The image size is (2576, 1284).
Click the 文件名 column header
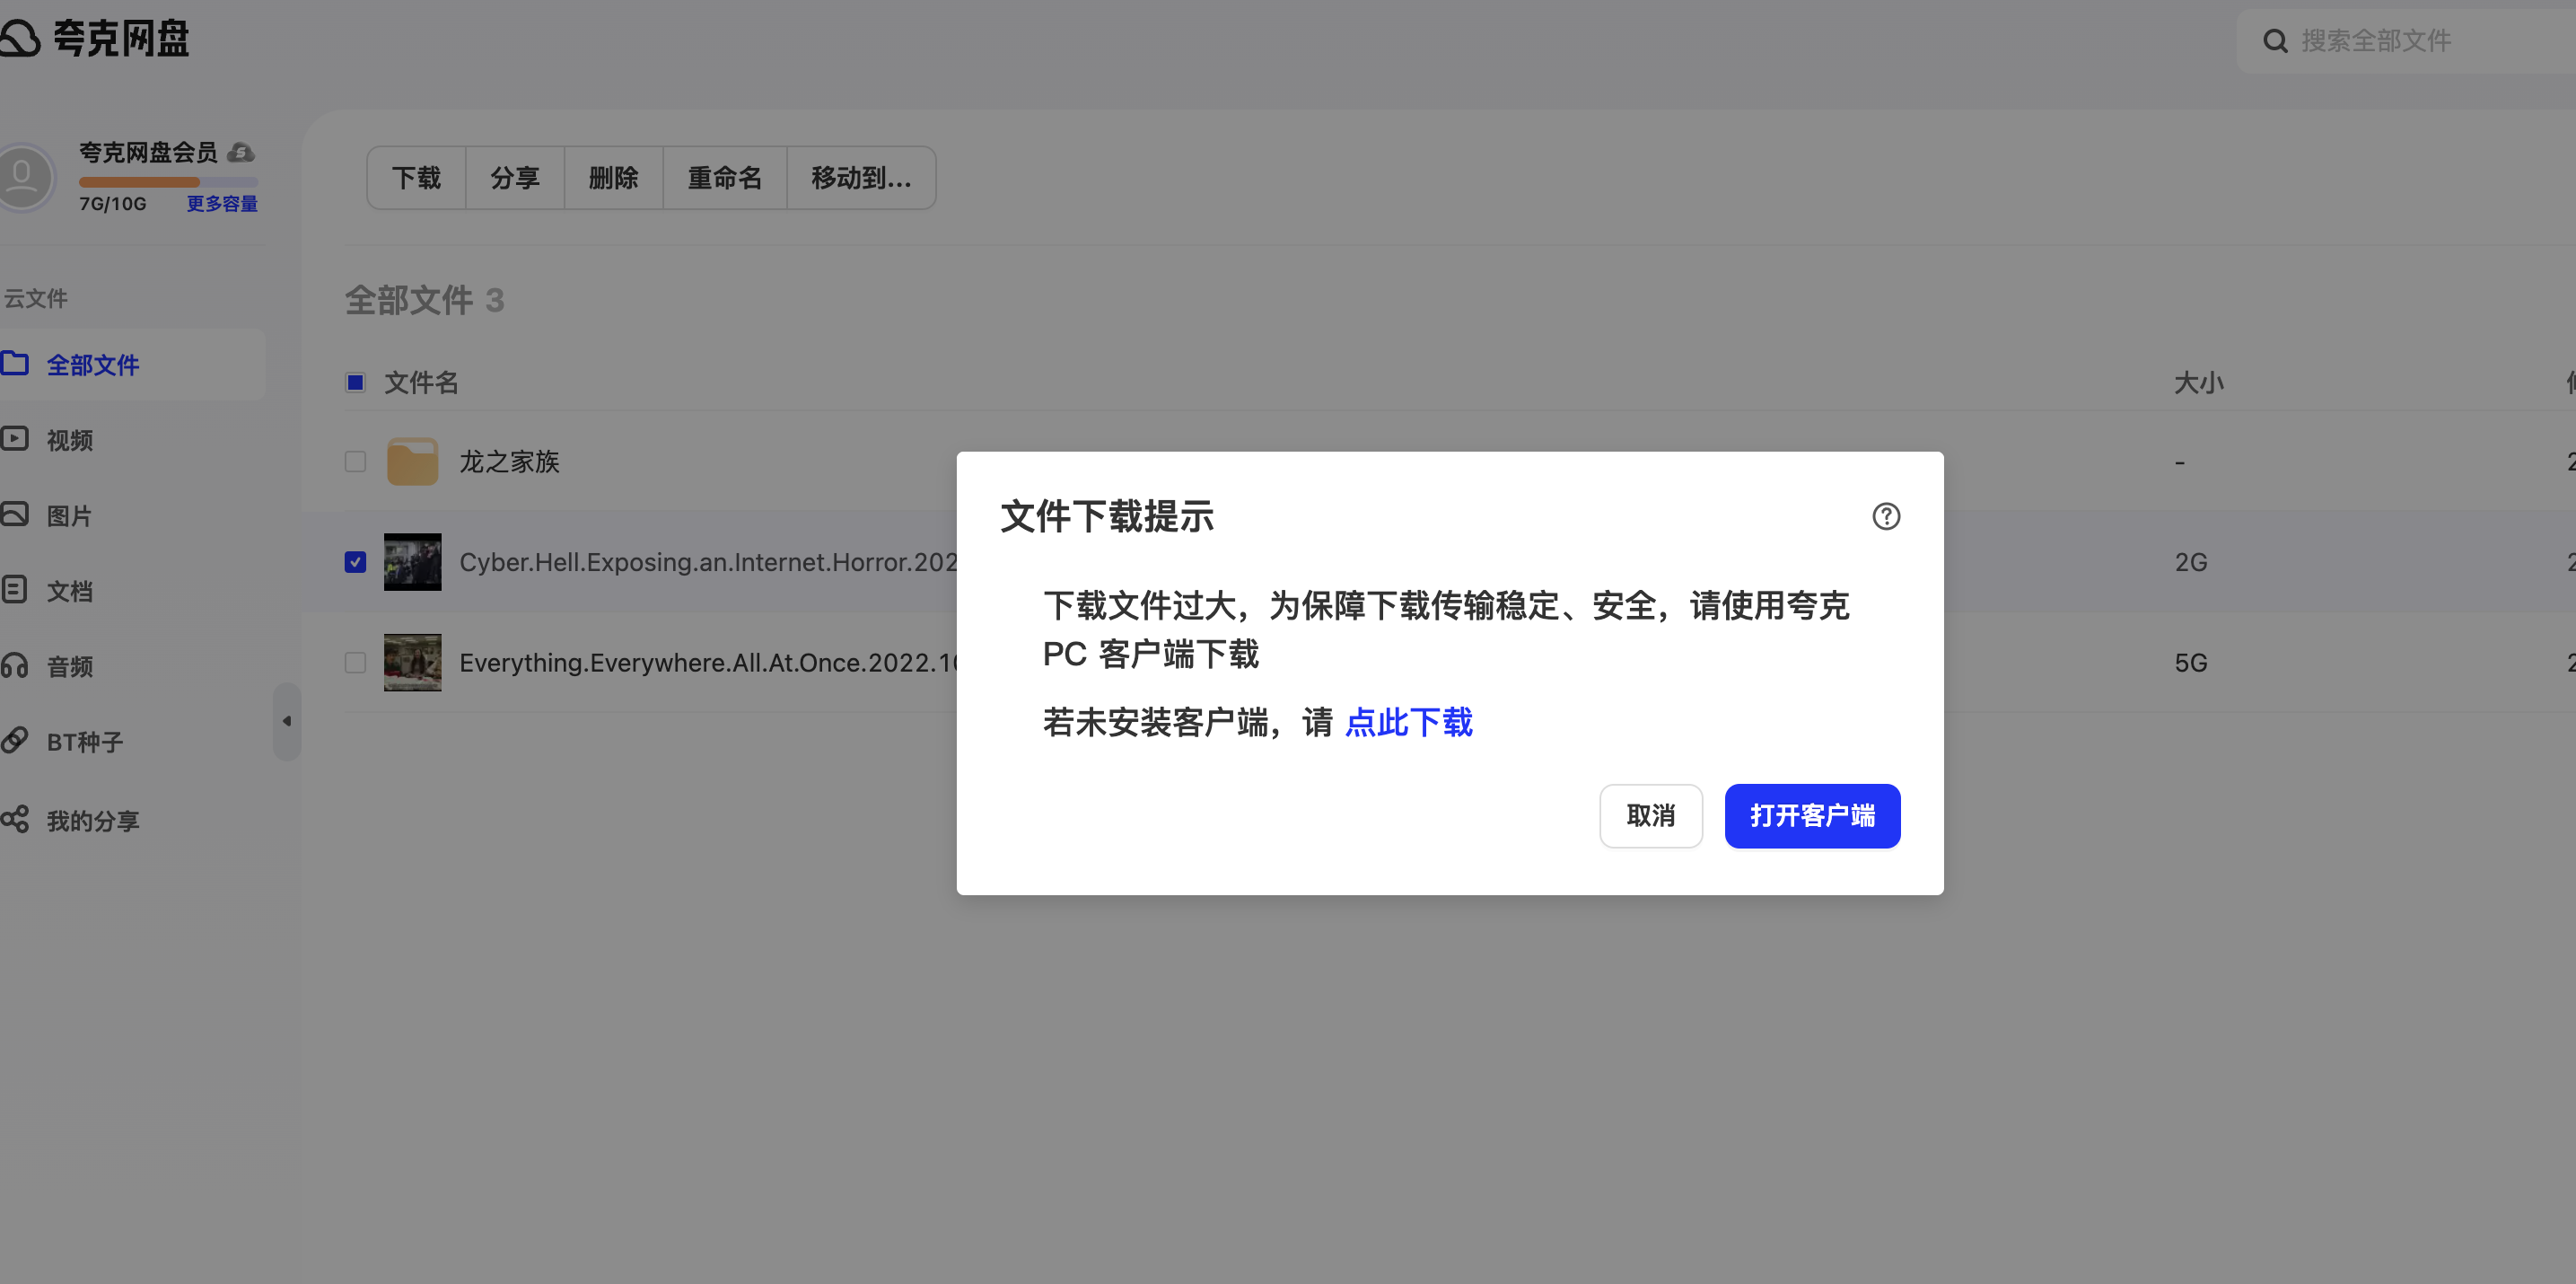[421, 383]
